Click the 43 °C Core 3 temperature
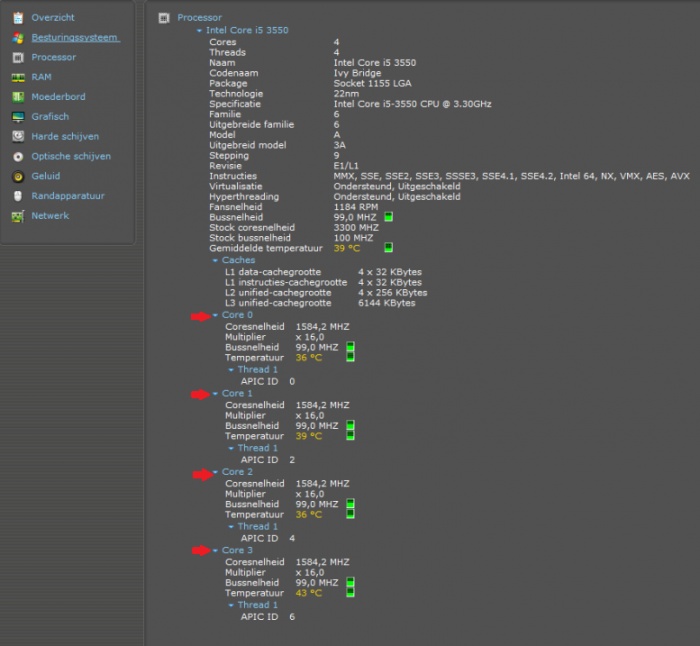700x646 pixels. coord(308,593)
